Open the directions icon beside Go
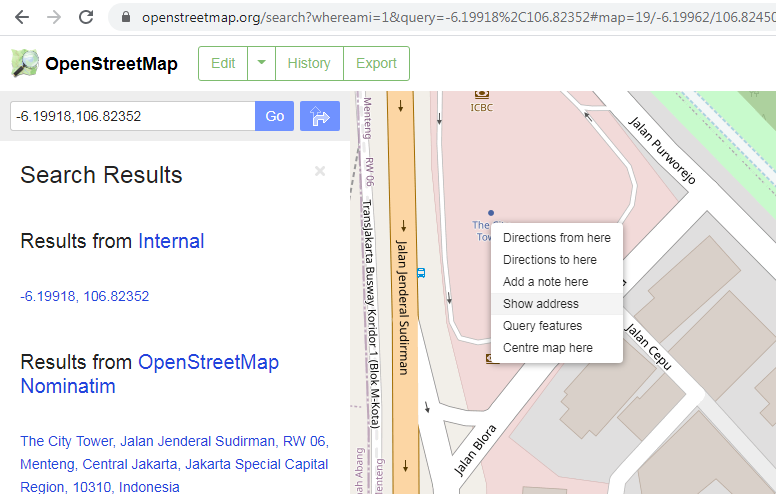776x494 pixels. click(x=320, y=116)
